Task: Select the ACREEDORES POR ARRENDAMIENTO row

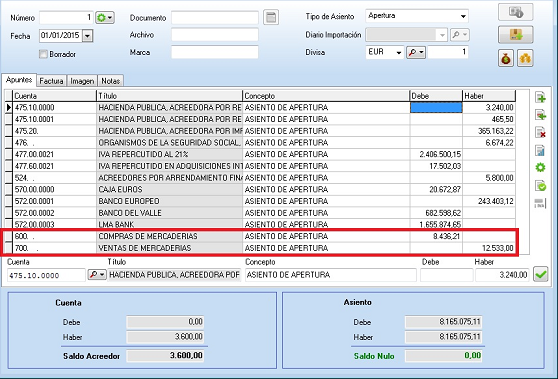Action: point(260,178)
